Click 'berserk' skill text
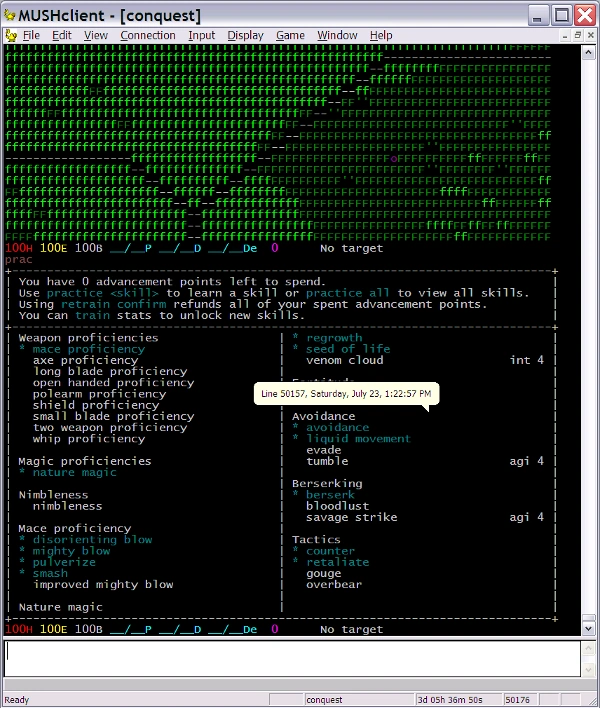600x708 pixels. click(x=330, y=495)
